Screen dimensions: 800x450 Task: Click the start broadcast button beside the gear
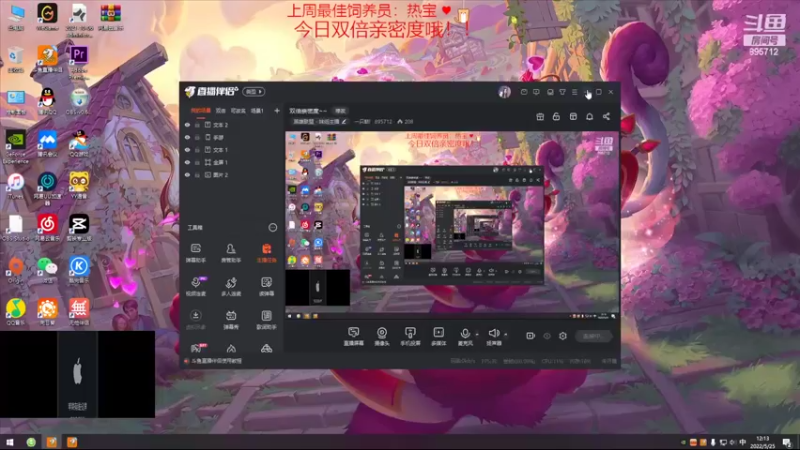pos(593,336)
